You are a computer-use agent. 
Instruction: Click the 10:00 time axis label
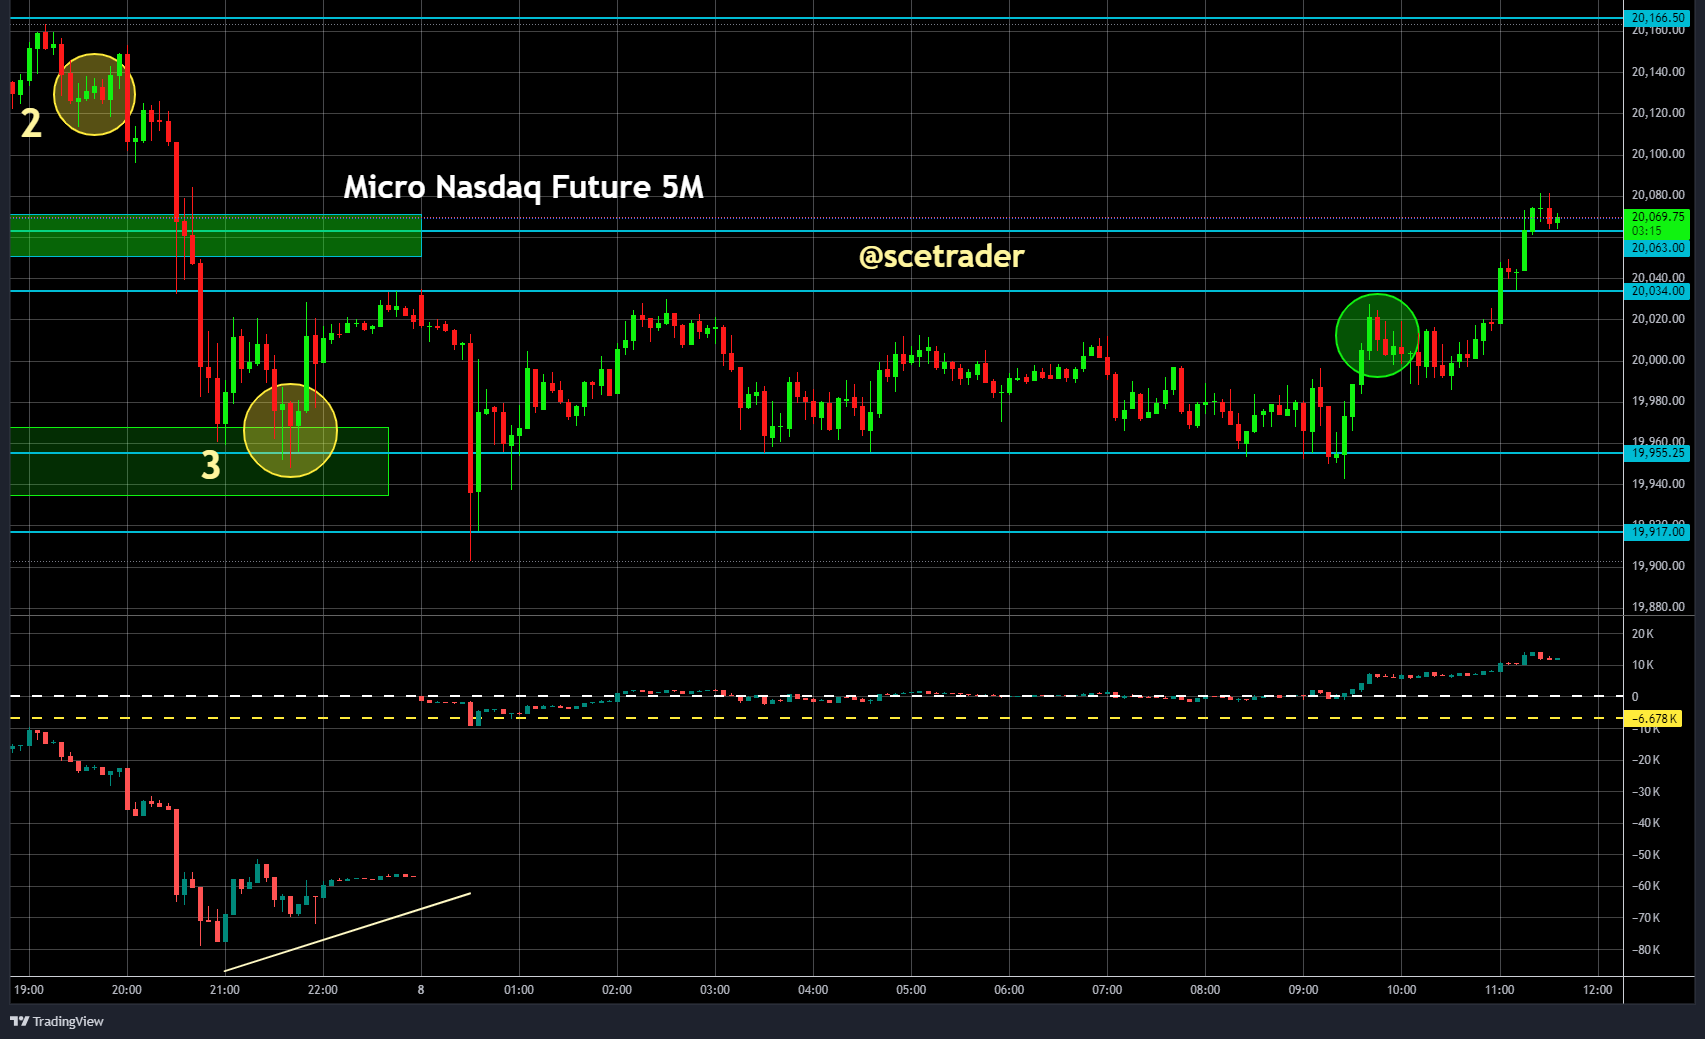coord(1401,990)
